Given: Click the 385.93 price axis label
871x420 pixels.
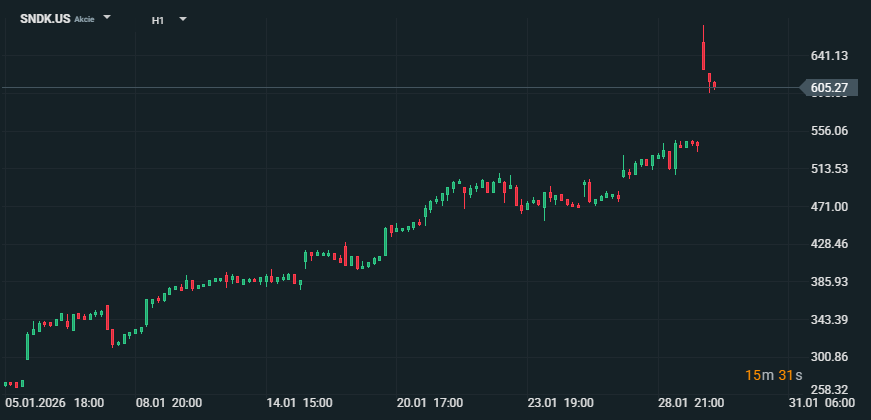Looking at the screenshot, I should (x=829, y=281).
